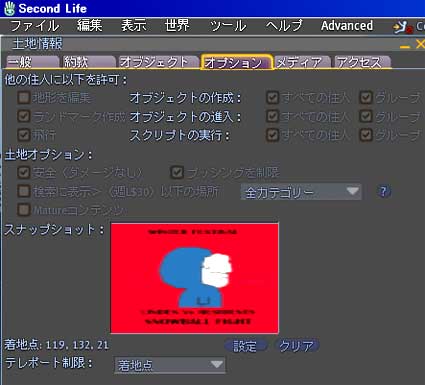The width and height of the screenshot is (425, 385).
Task: Open the ツール menu
Action: (228, 26)
